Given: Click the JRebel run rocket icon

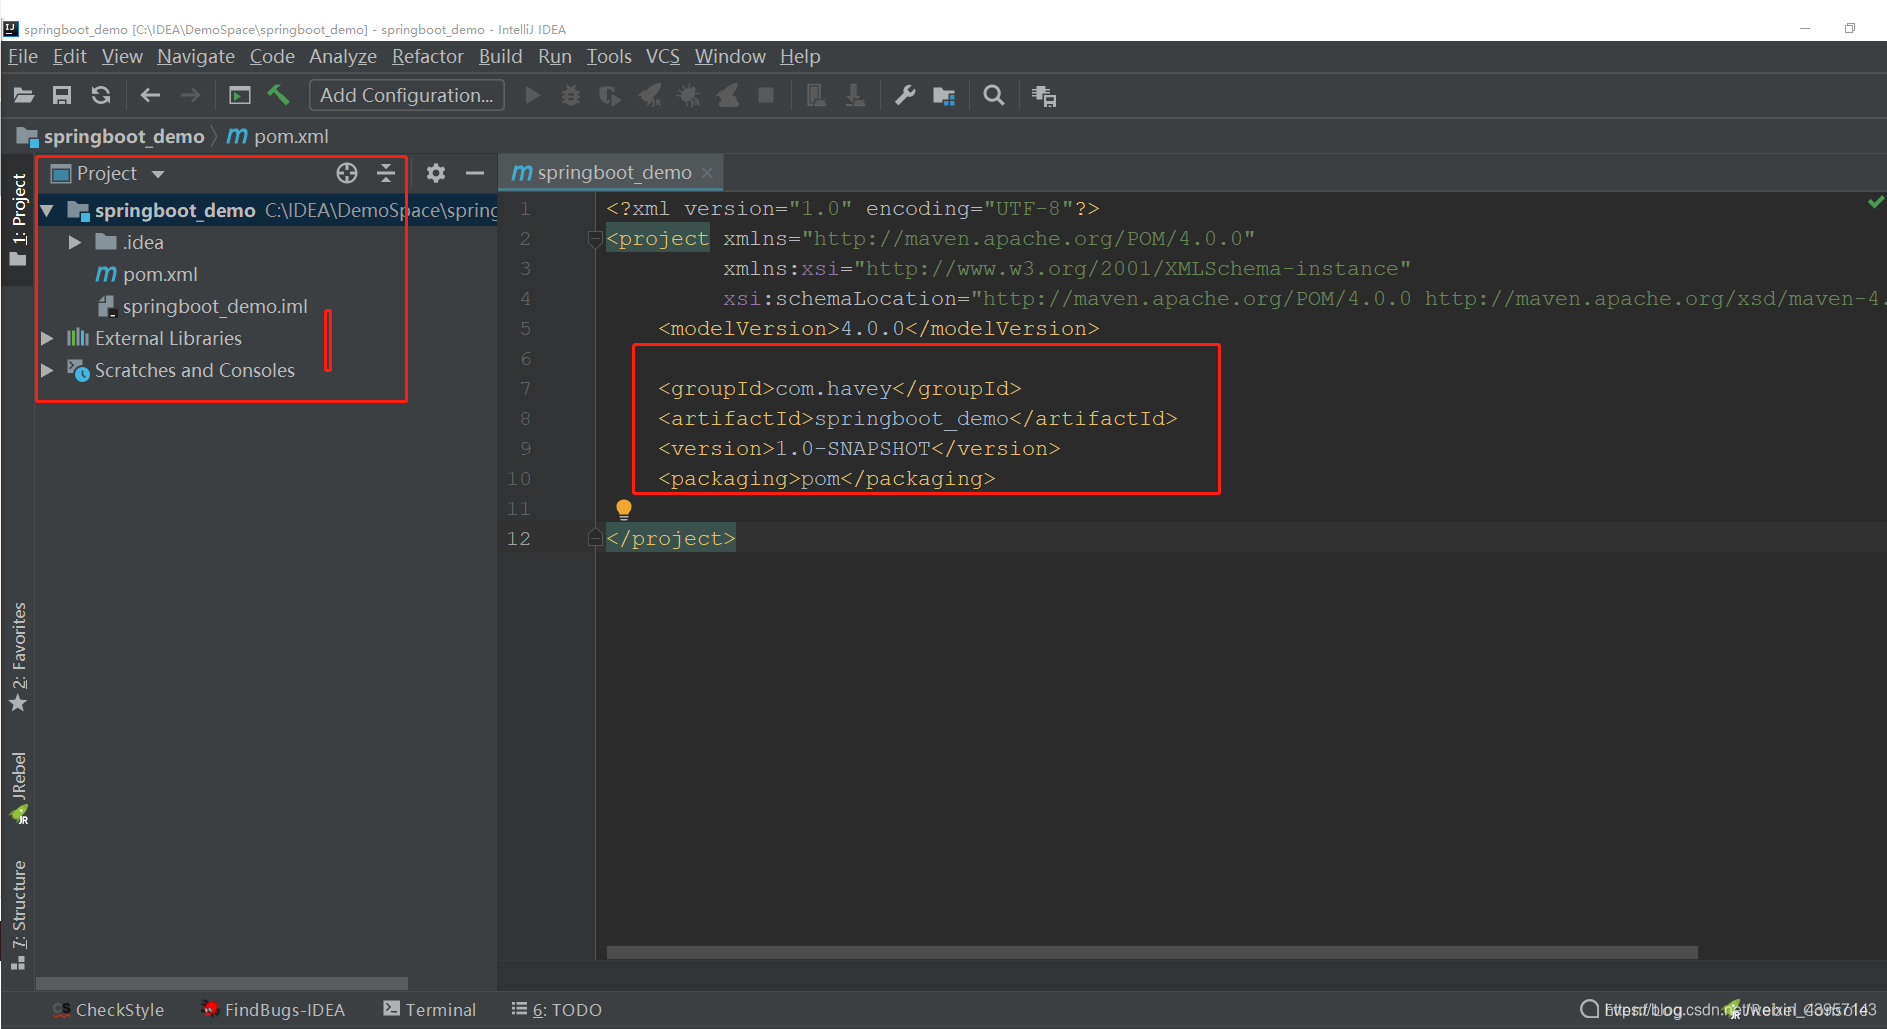Looking at the screenshot, I should (650, 96).
